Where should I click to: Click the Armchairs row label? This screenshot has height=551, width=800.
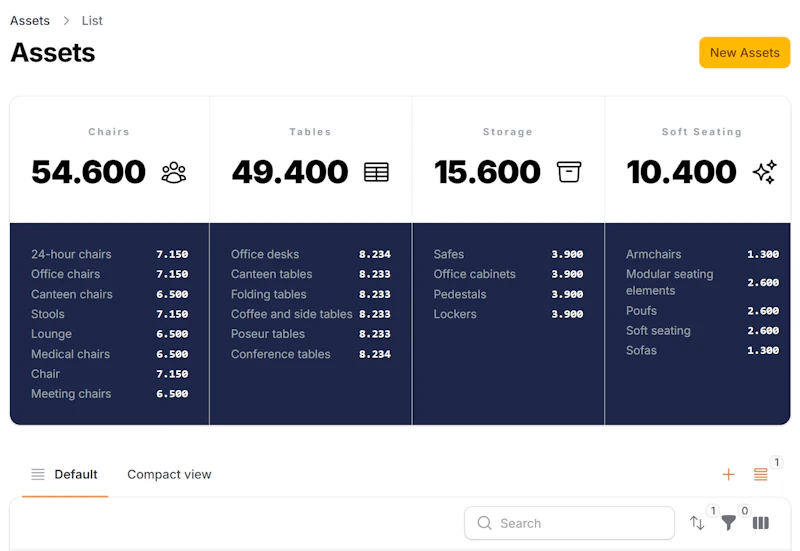coord(654,254)
